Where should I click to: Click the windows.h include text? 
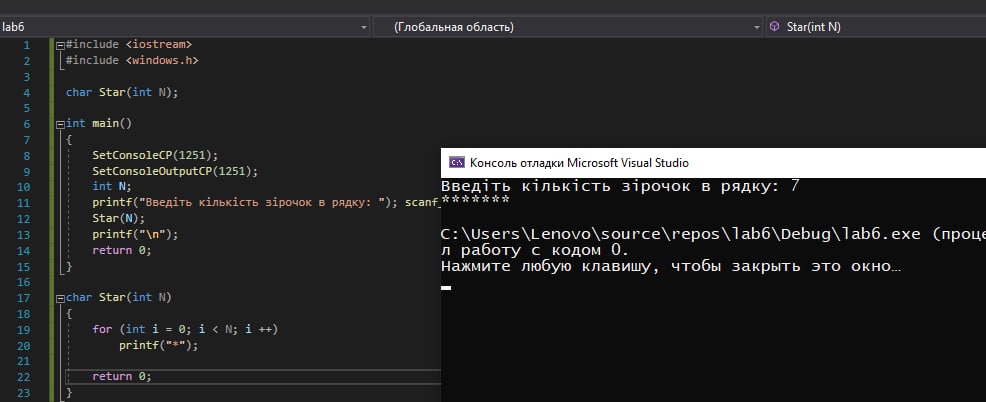click(x=163, y=61)
